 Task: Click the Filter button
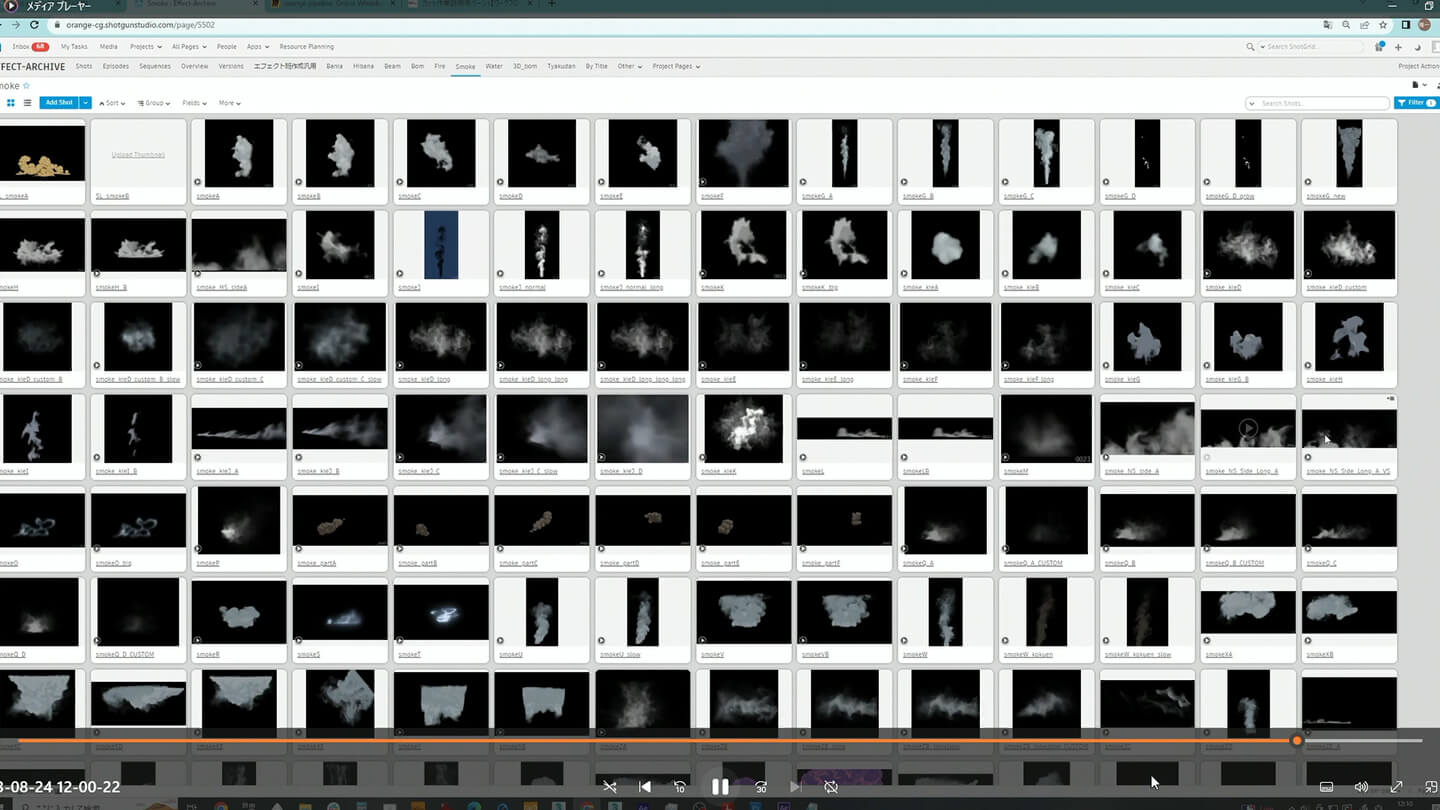point(1416,103)
